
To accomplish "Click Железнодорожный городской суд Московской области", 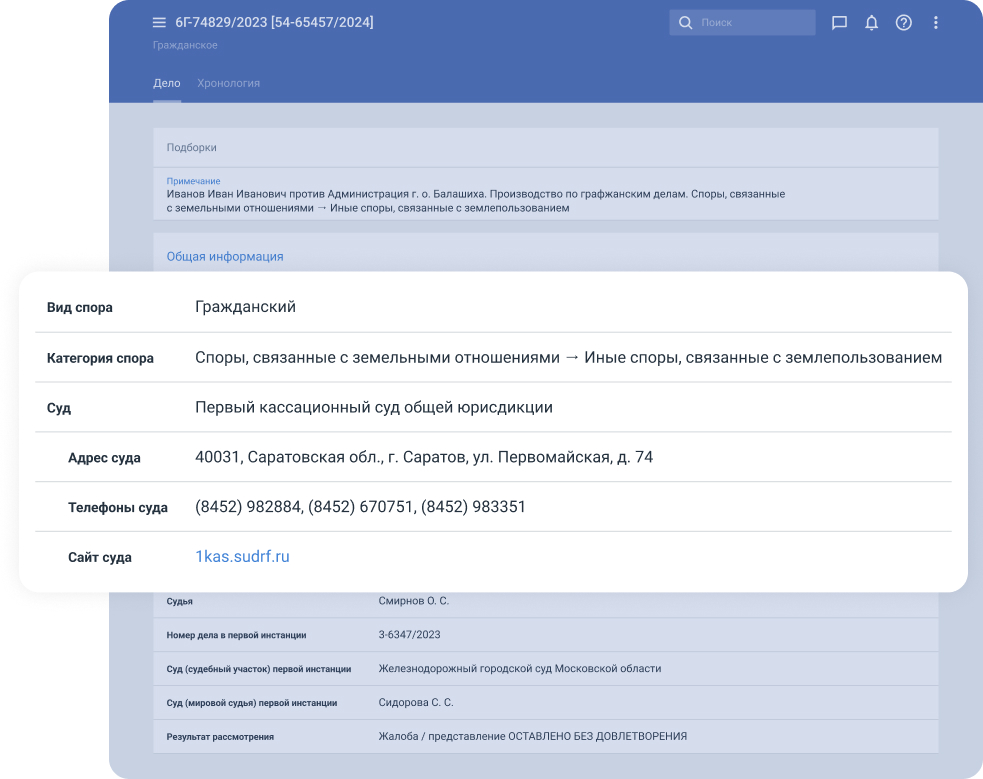I will (x=519, y=669).
